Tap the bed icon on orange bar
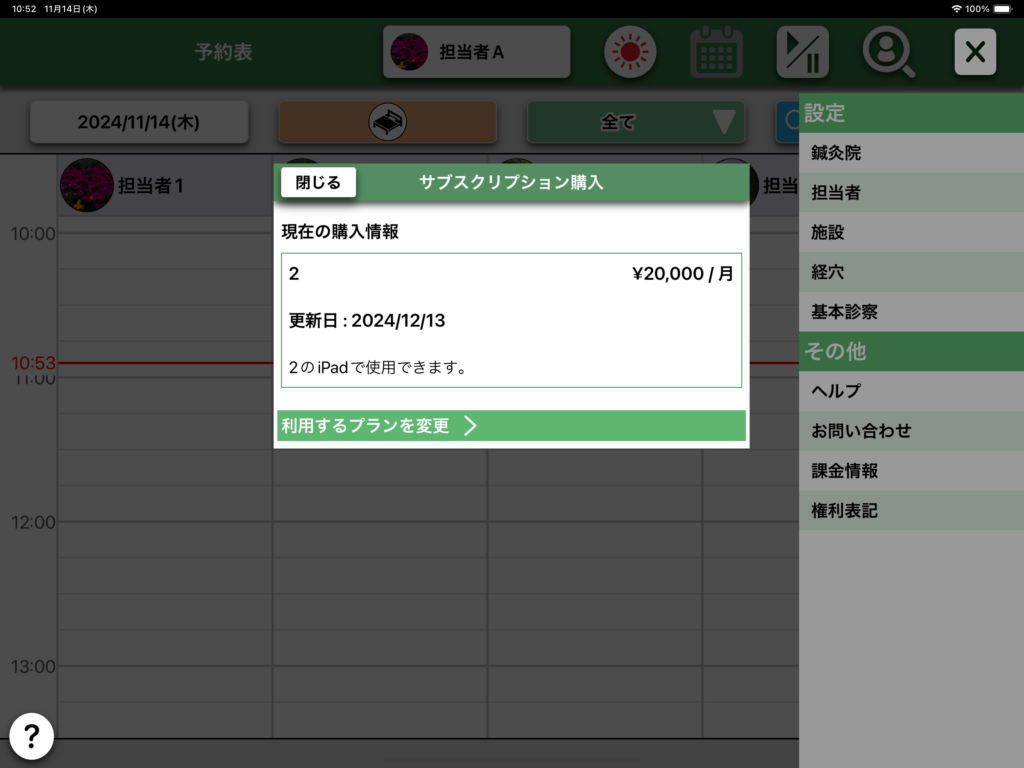The image size is (1024, 768). coord(387,122)
